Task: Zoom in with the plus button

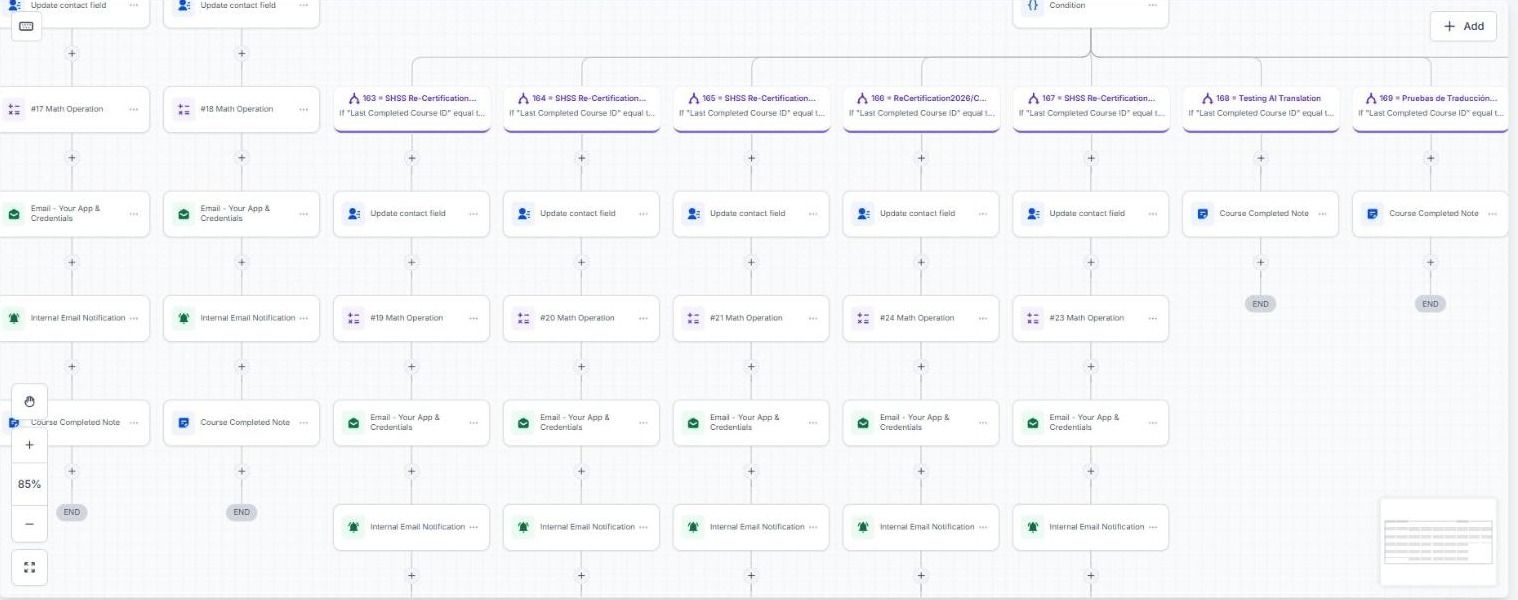Action: coord(29,445)
